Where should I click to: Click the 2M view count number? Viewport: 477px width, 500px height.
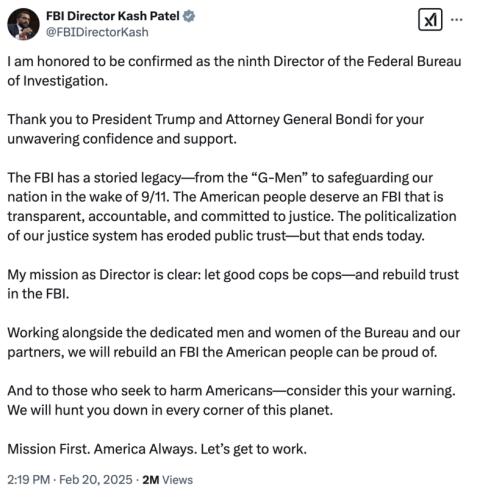151,480
